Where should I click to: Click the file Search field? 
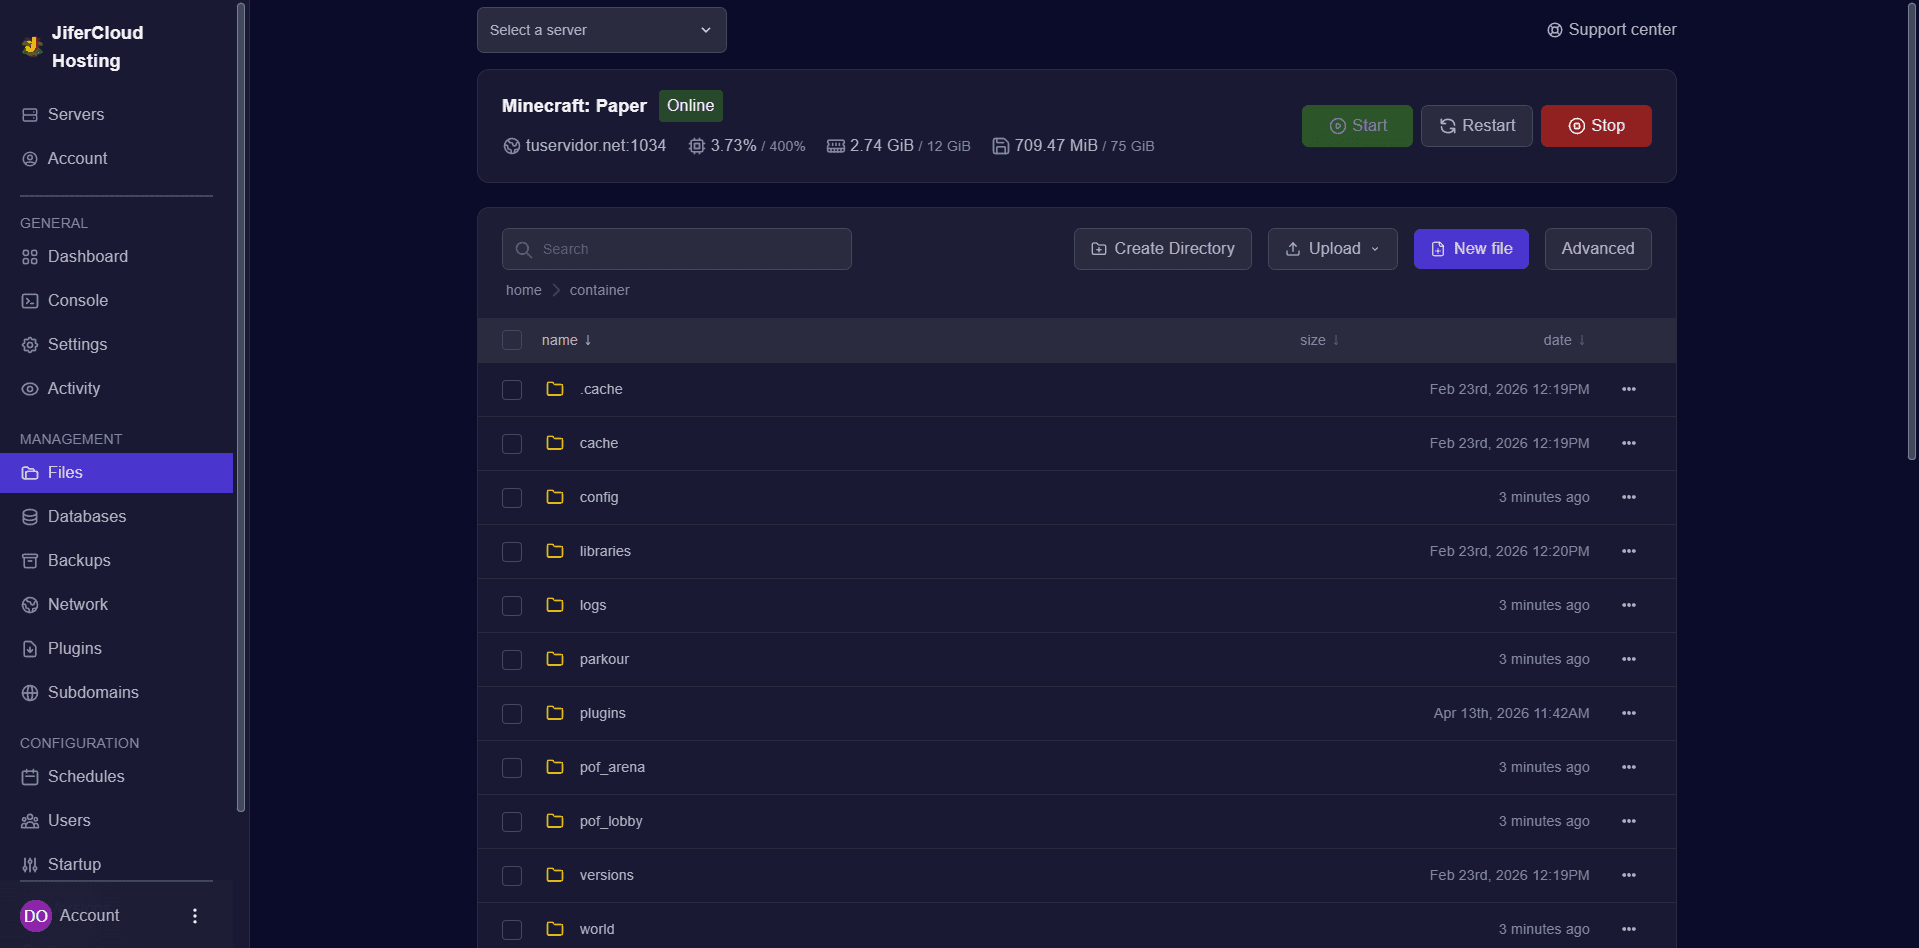(x=677, y=249)
